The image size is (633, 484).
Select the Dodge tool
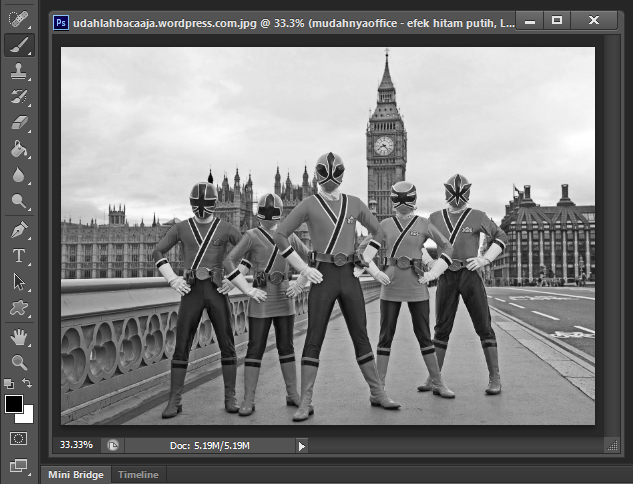click(x=19, y=201)
